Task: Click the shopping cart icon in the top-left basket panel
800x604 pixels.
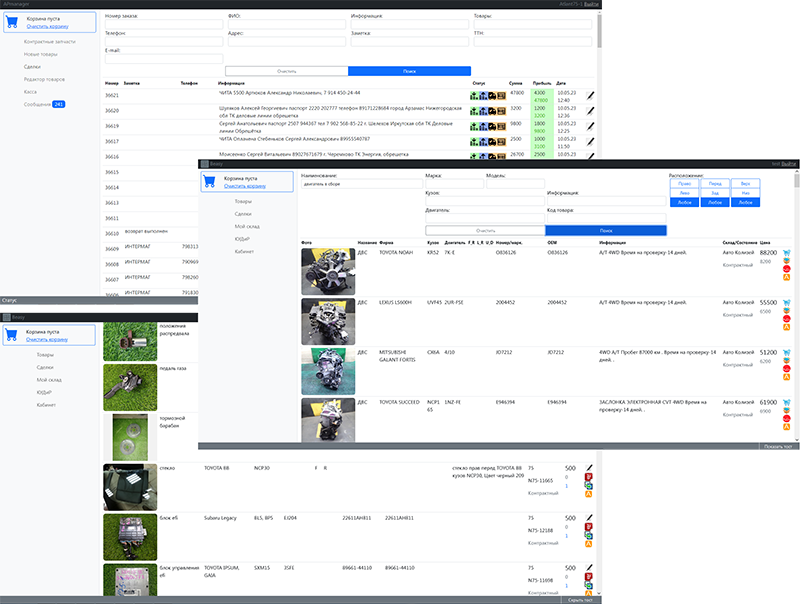Action: click(12, 22)
